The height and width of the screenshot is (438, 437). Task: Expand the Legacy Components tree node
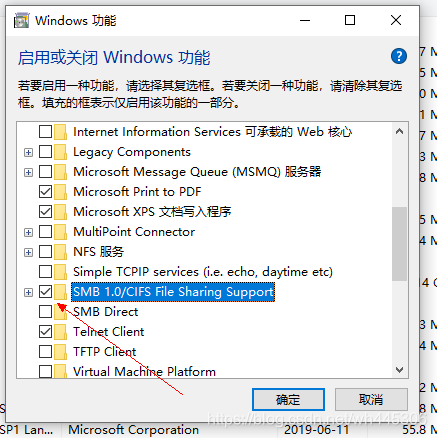29,152
